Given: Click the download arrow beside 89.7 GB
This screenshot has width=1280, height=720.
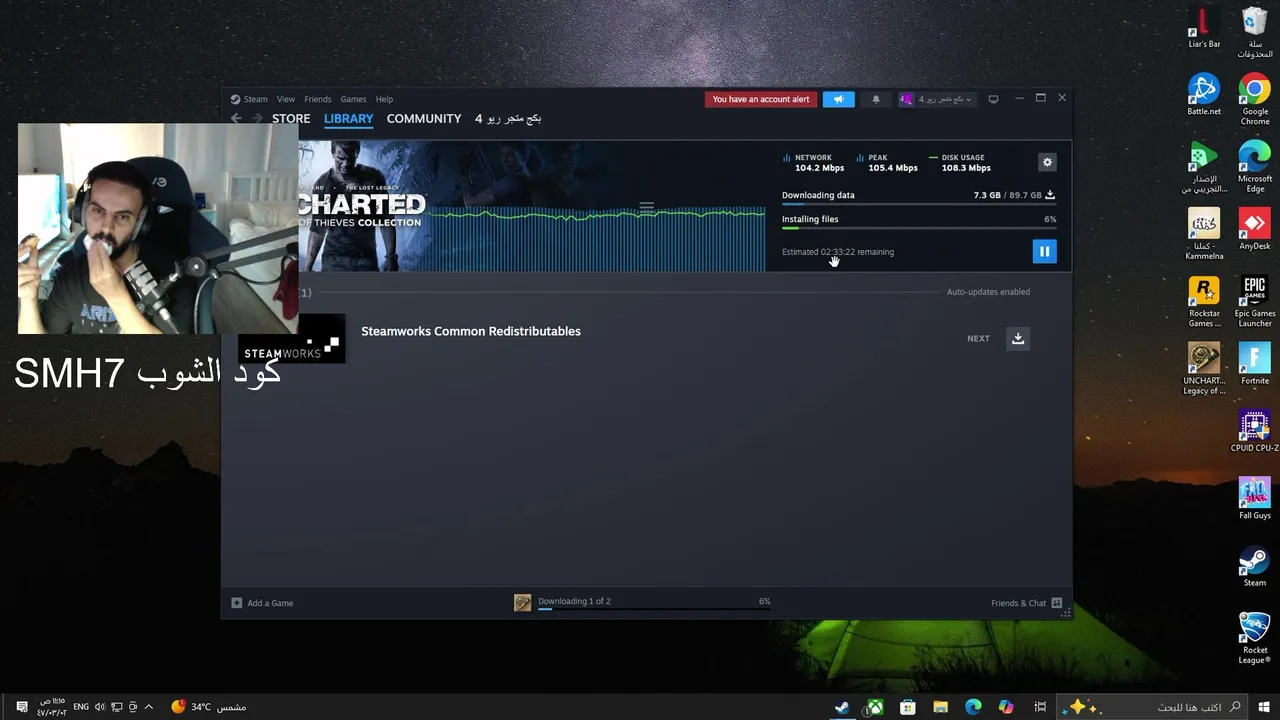Looking at the screenshot, I should click(1049, 195).
